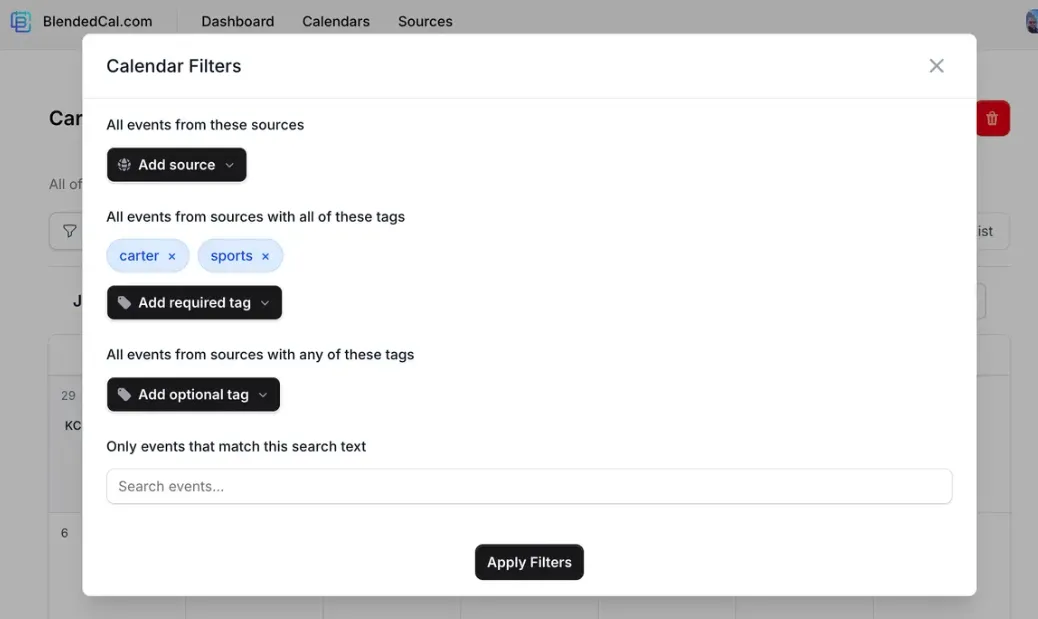
Task: Focus the Search events text field
Action: pos(529,487)
